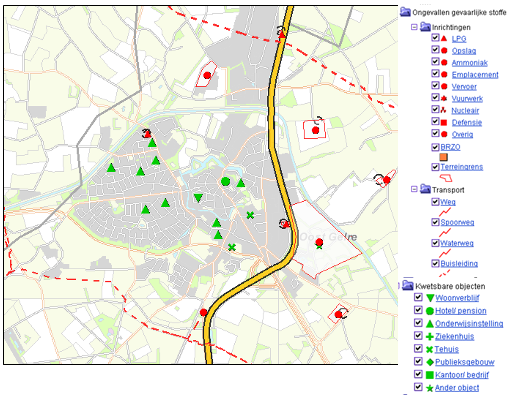Open the Hotel/pension layer link
Viewport: 507px width, 395px height.
pyautogui.click(x=461, y=311)
